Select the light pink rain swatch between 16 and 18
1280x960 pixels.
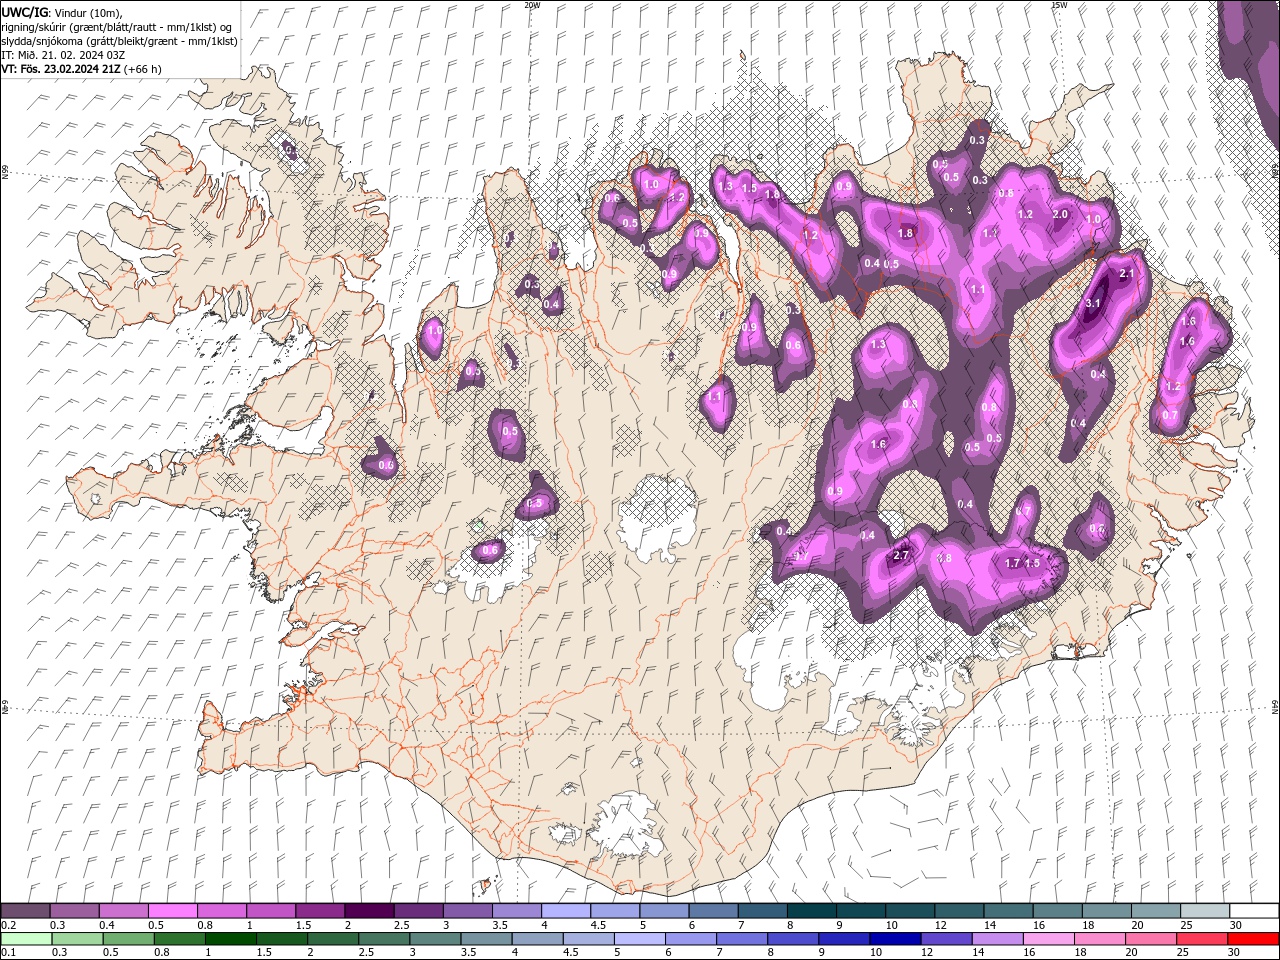(x=1048, y=938)
